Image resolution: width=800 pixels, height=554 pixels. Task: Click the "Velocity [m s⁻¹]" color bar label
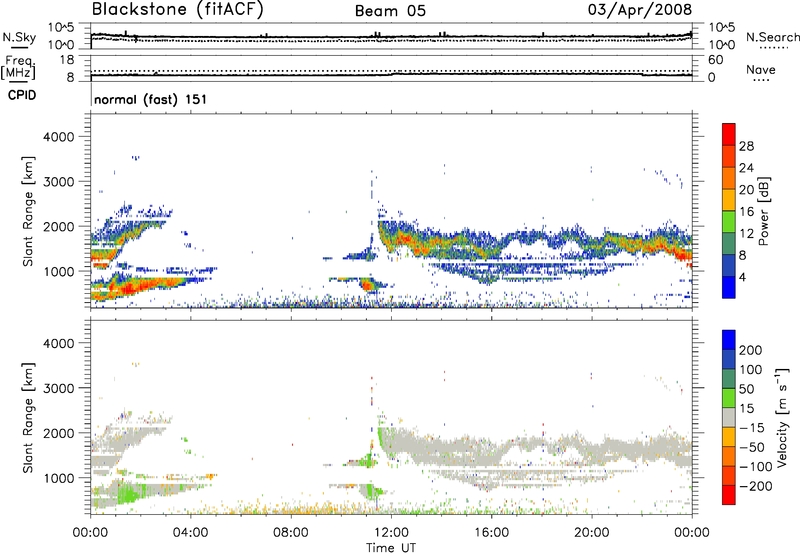(782, 417)
